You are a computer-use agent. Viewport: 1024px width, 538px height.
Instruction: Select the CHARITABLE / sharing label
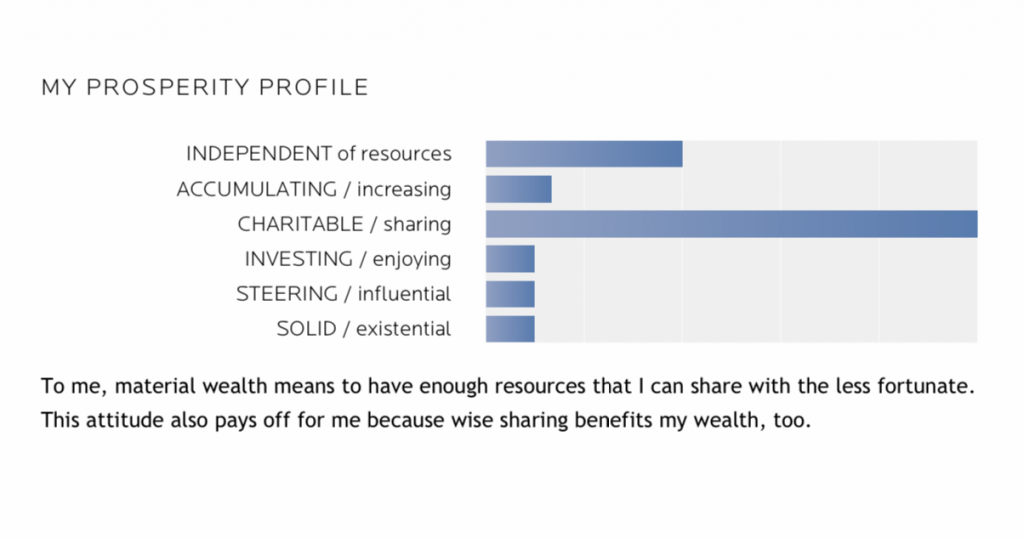click(344, 224)
